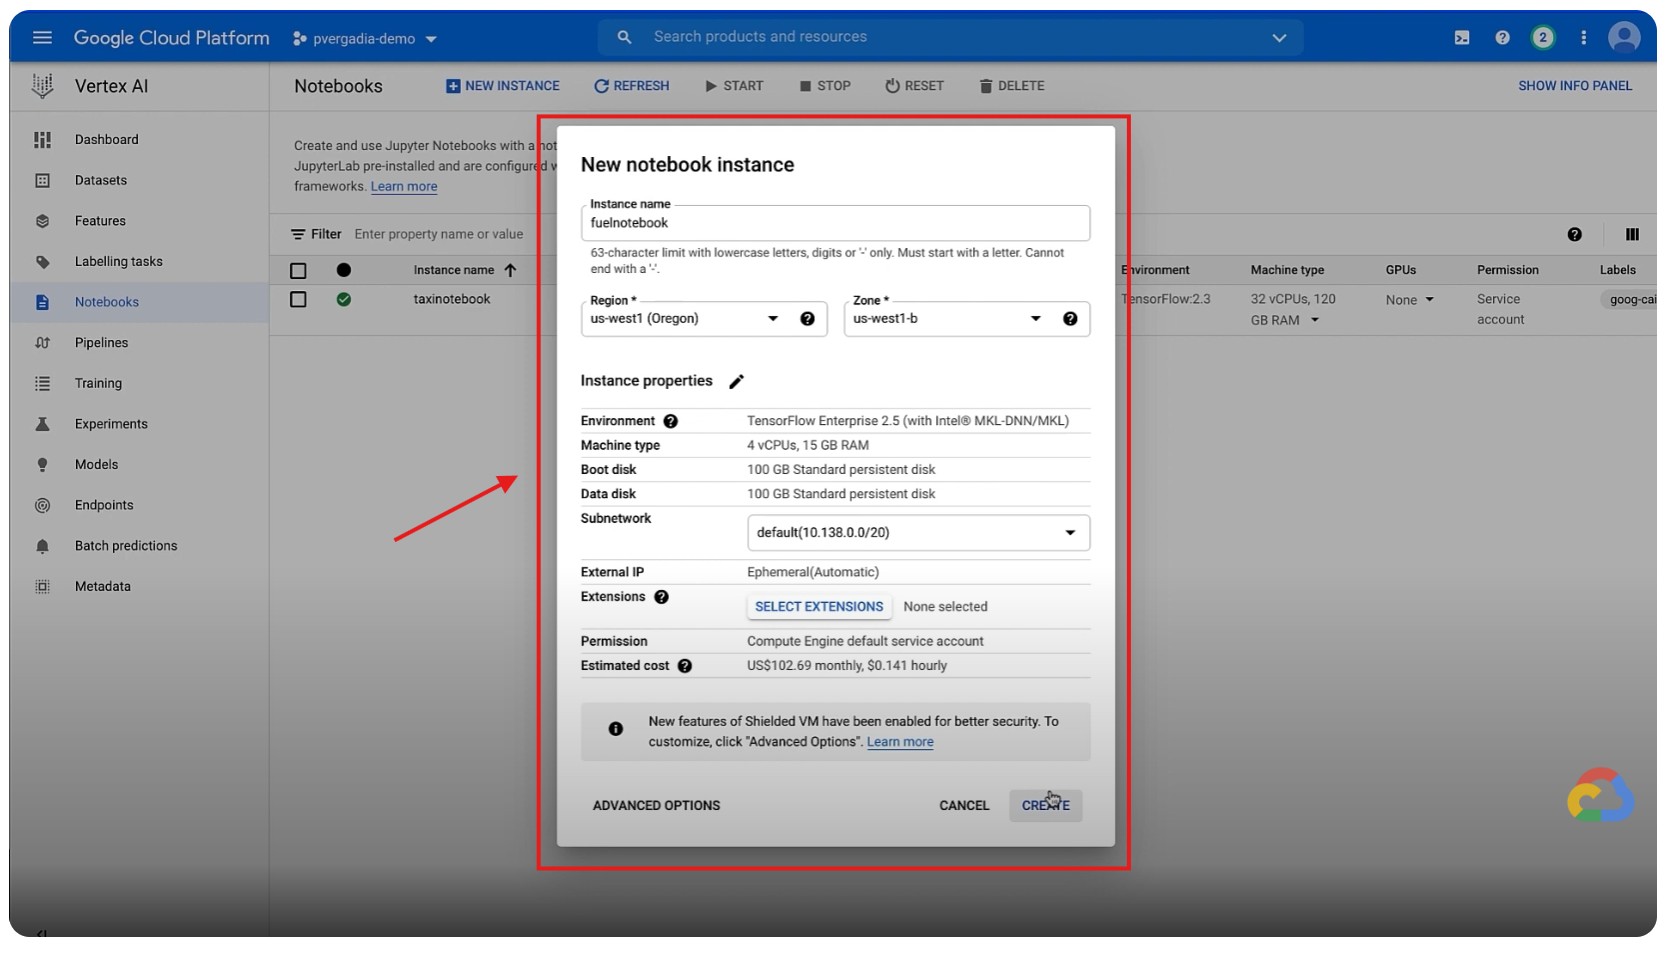Toggle the select-all header checkbox
Screen dimensions: 1672x955
click(298, 271)
